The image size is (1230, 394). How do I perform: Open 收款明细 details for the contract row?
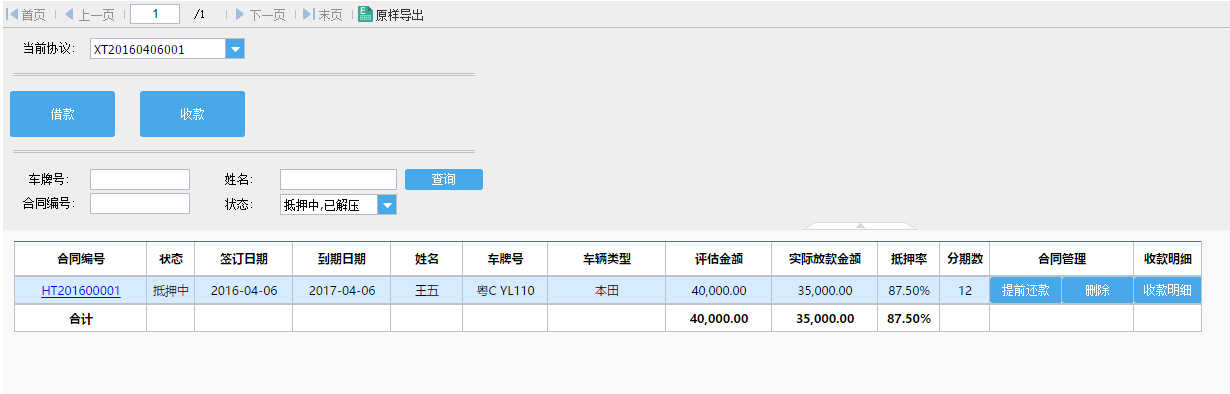coord(1167,291)
